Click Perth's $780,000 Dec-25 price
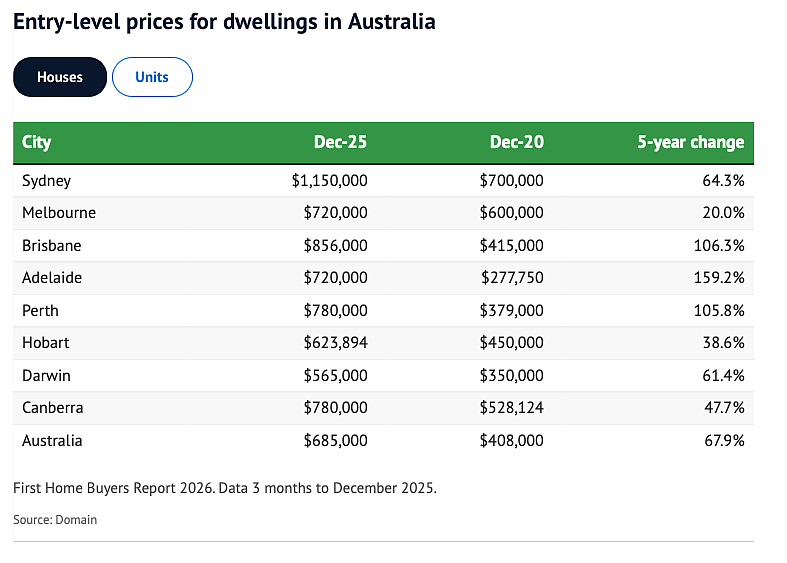Viewport: 787px width, 563px height. [x=335, y=311]
